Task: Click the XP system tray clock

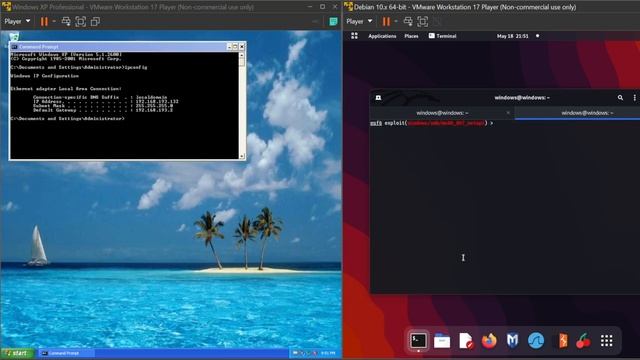Action: point(328,353)
